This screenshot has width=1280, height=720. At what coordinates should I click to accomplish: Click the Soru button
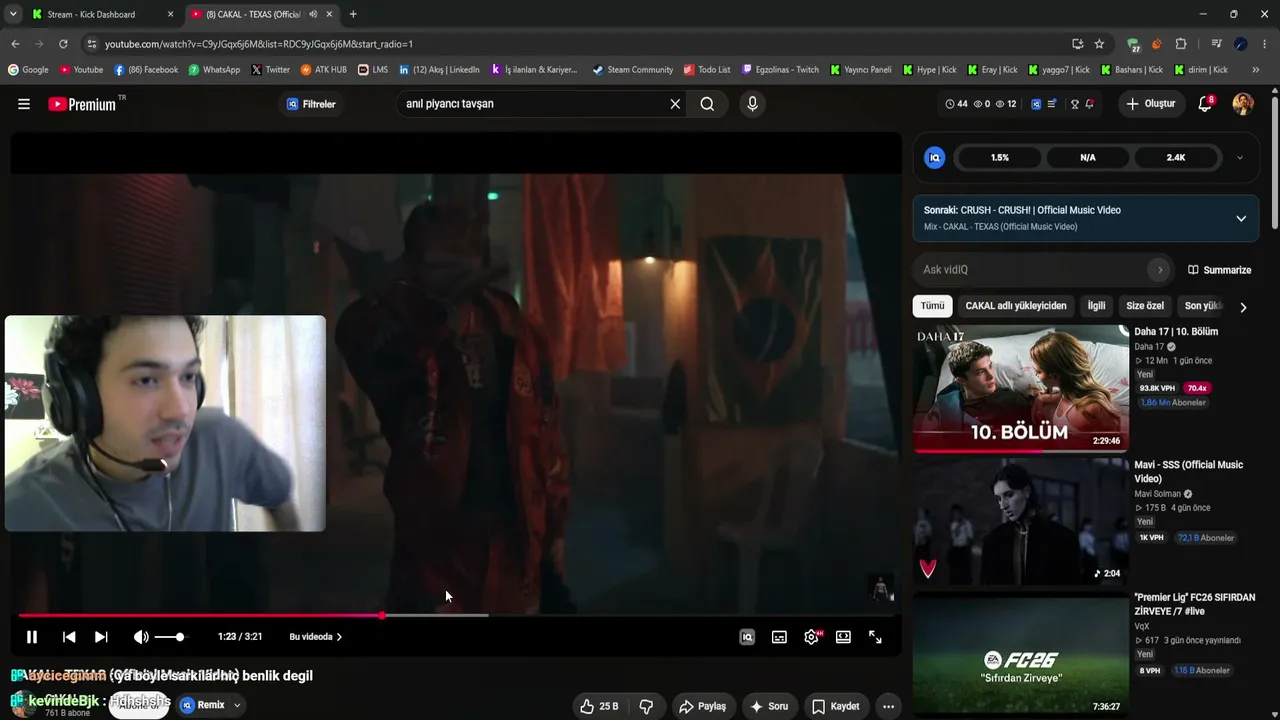pos(769,706)
